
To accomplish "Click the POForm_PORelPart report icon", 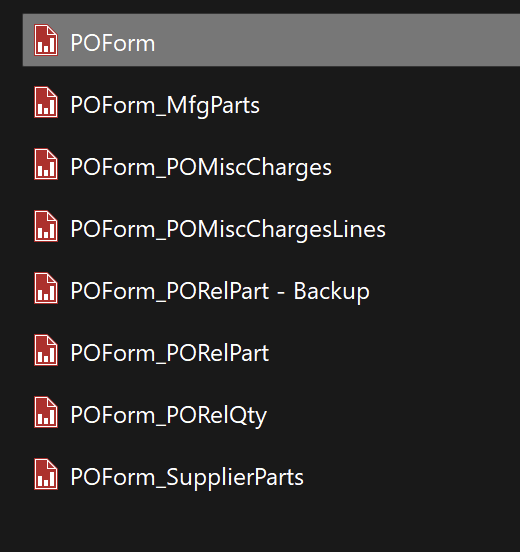I will click(x=46, y=350).
